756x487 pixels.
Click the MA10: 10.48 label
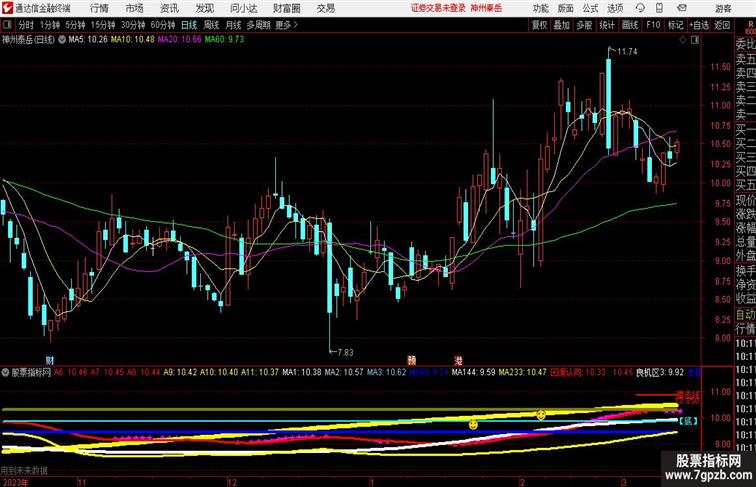click(133, 40)
